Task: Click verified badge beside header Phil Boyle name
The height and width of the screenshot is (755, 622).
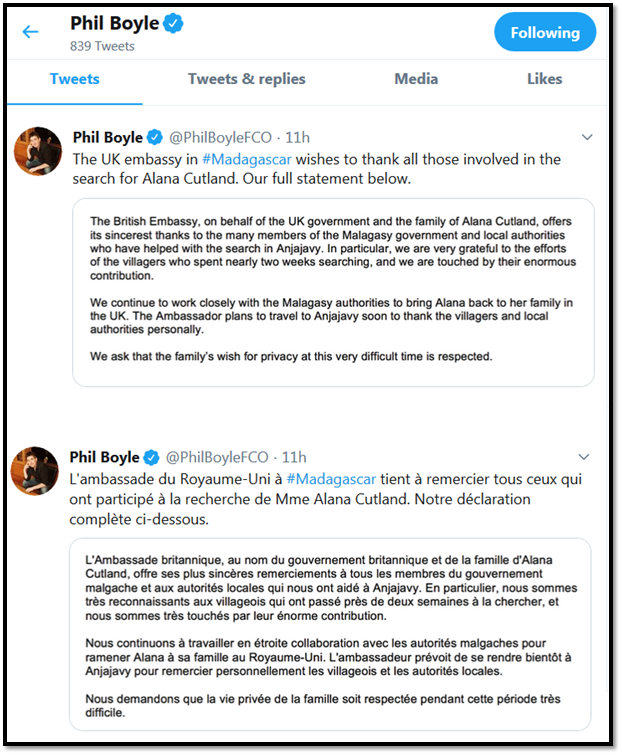Action: coord(173,23)
